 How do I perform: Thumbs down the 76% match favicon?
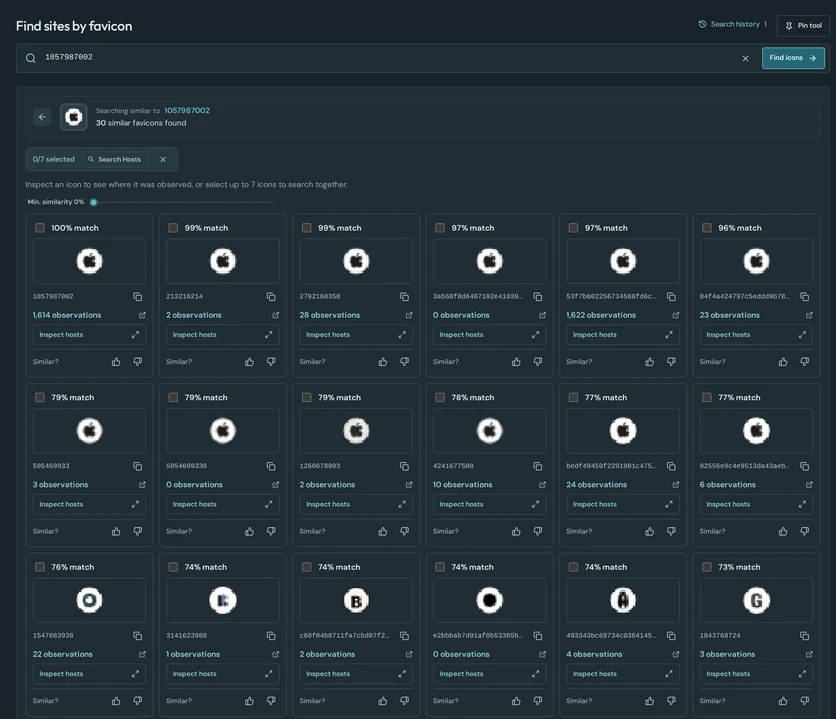[x=138, y=701]
